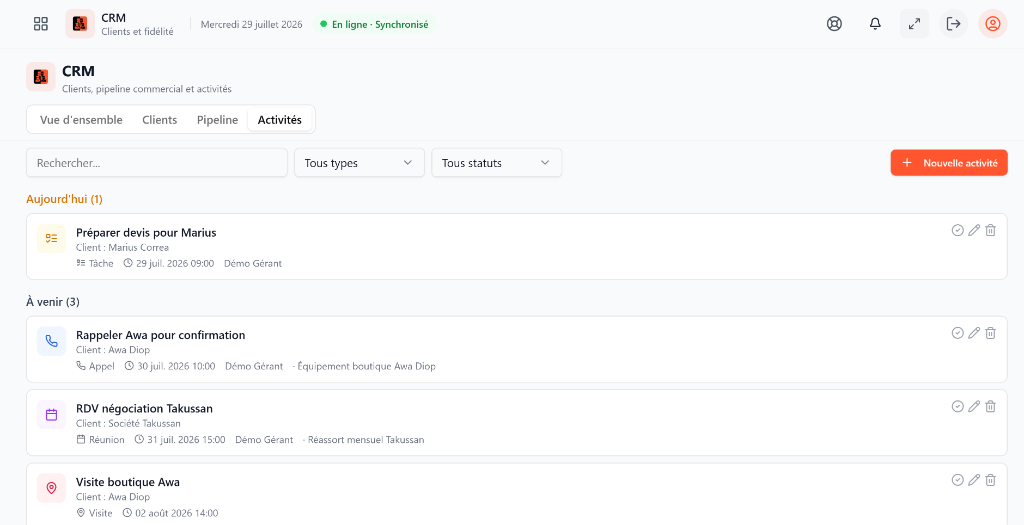Viewport: 1024px width, 525px height.
Task: Click the CRM page title logo
Action: (40, 77)
